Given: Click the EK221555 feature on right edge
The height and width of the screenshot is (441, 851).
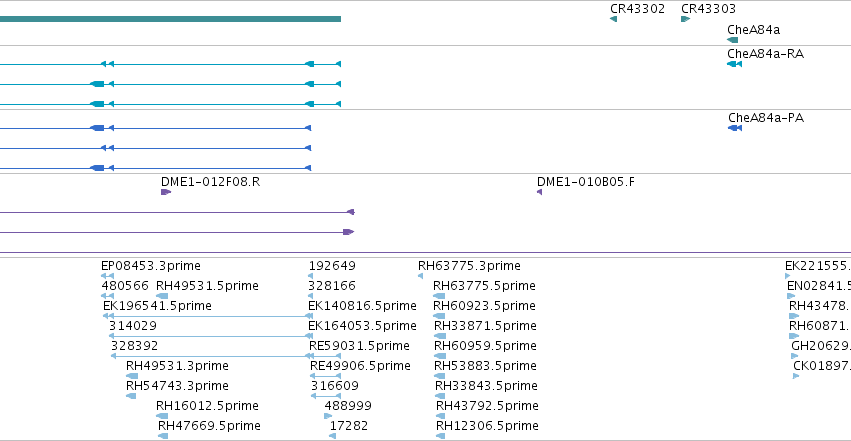Looking at the screenshot, I should 788,276.
